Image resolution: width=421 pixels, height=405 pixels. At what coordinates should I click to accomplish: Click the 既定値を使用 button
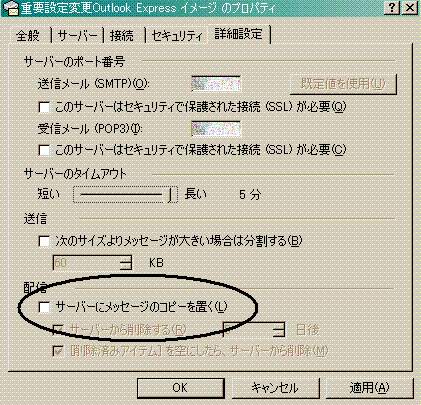point(343,84)
